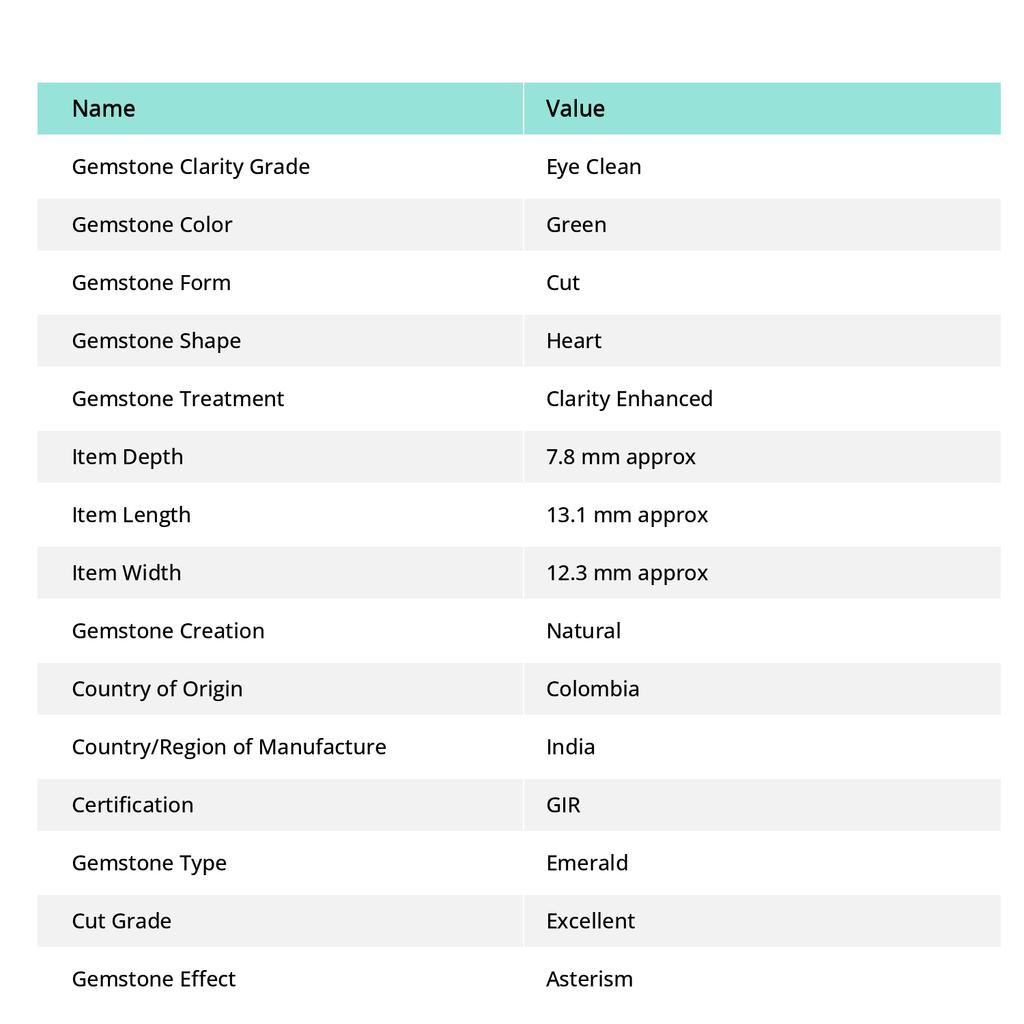Select the Gemstone Shape label

click(156, 340)
